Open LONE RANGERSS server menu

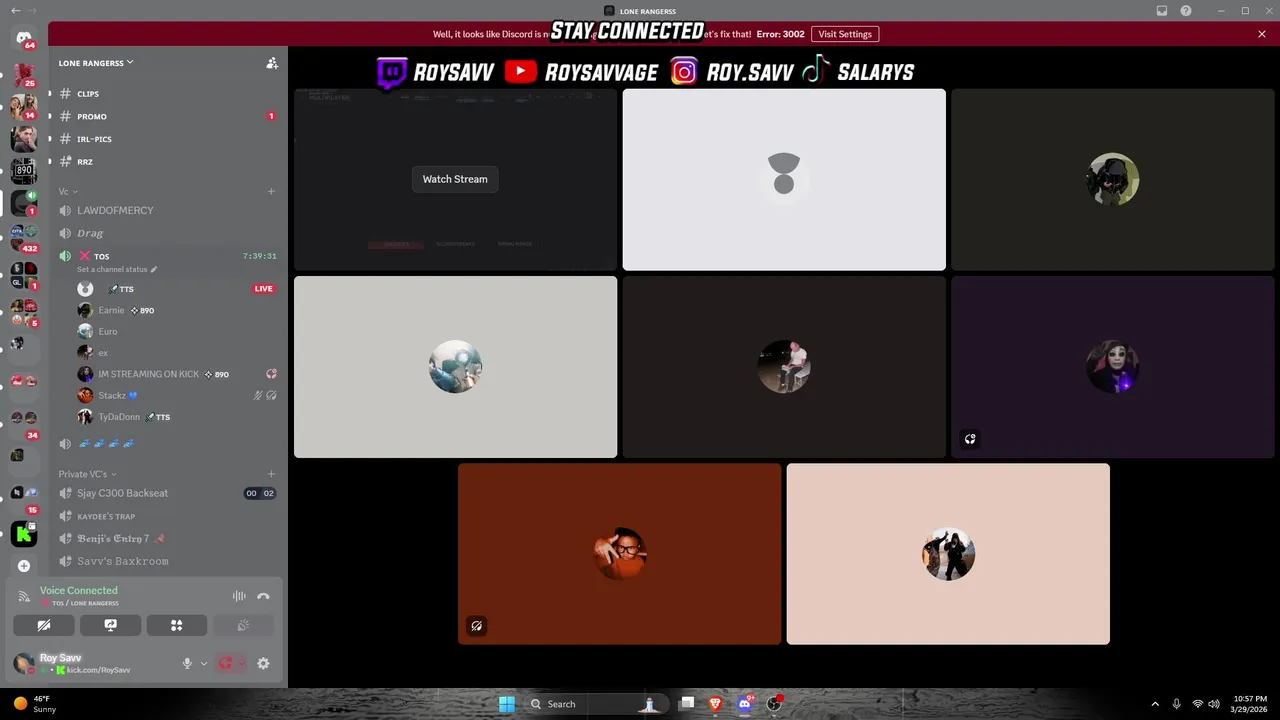[x=96, y=63]
